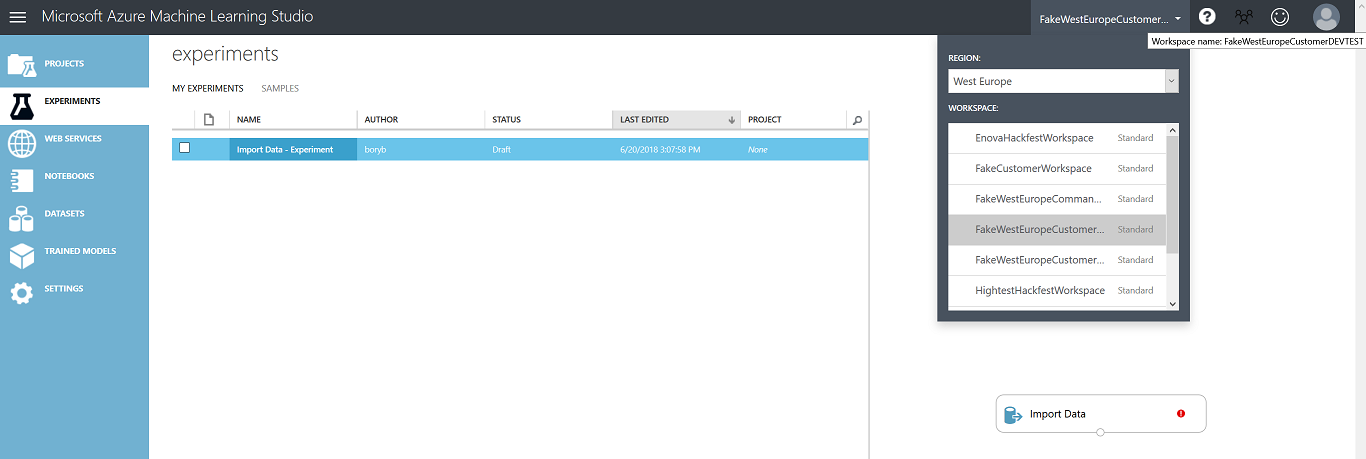This screenshot has width=1366, height=459.
Task: Open the user account avatar
Action: click(1326, 17)
